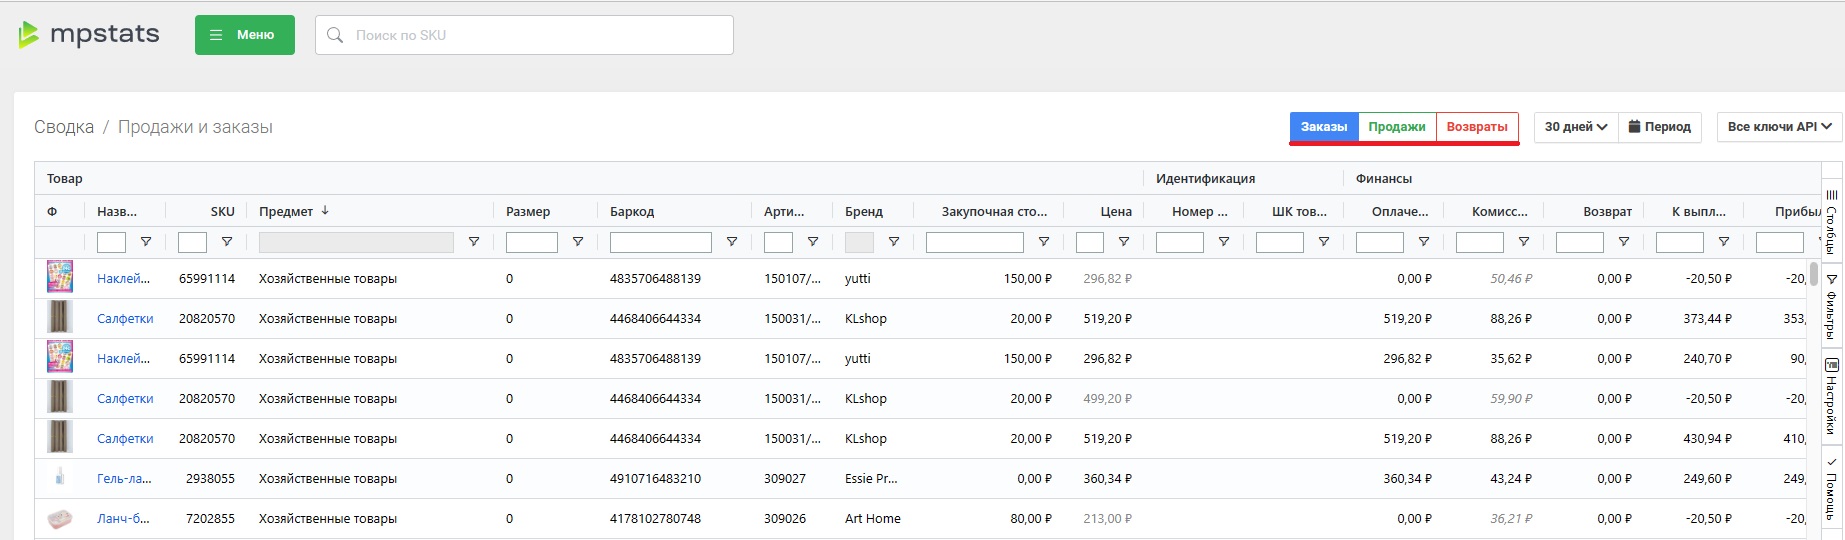
Task: Click the filter icon for Баркод column
Action: [x=732, y=242]
